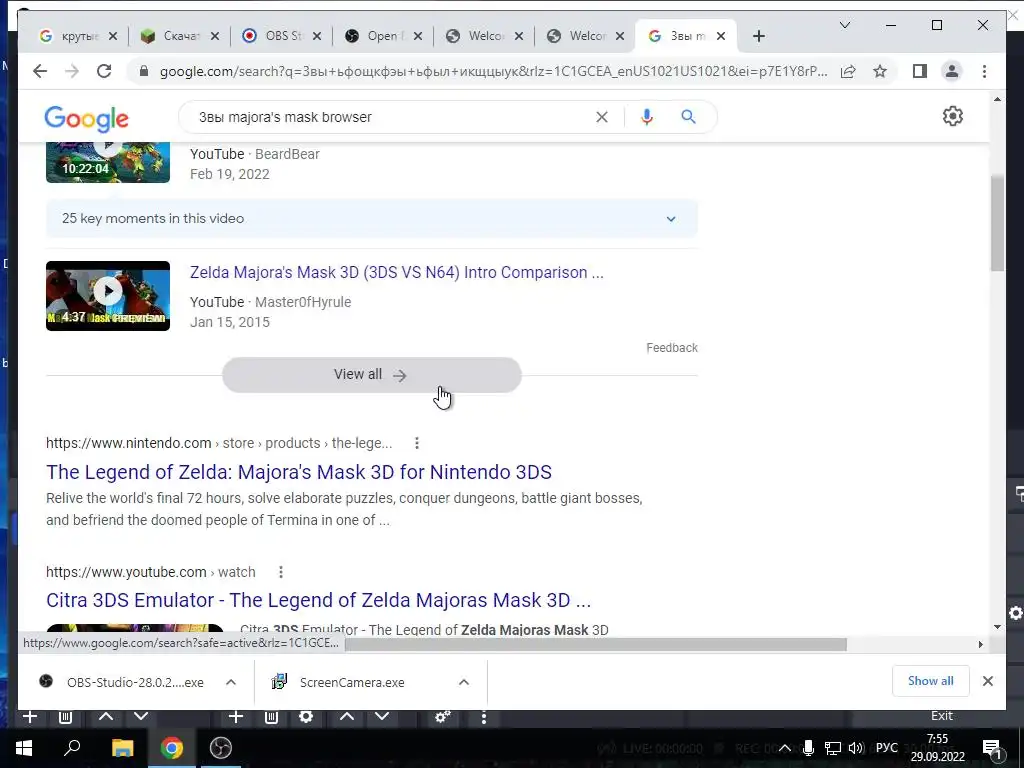Open the ScreenCamera.exe download

(338, 682)
